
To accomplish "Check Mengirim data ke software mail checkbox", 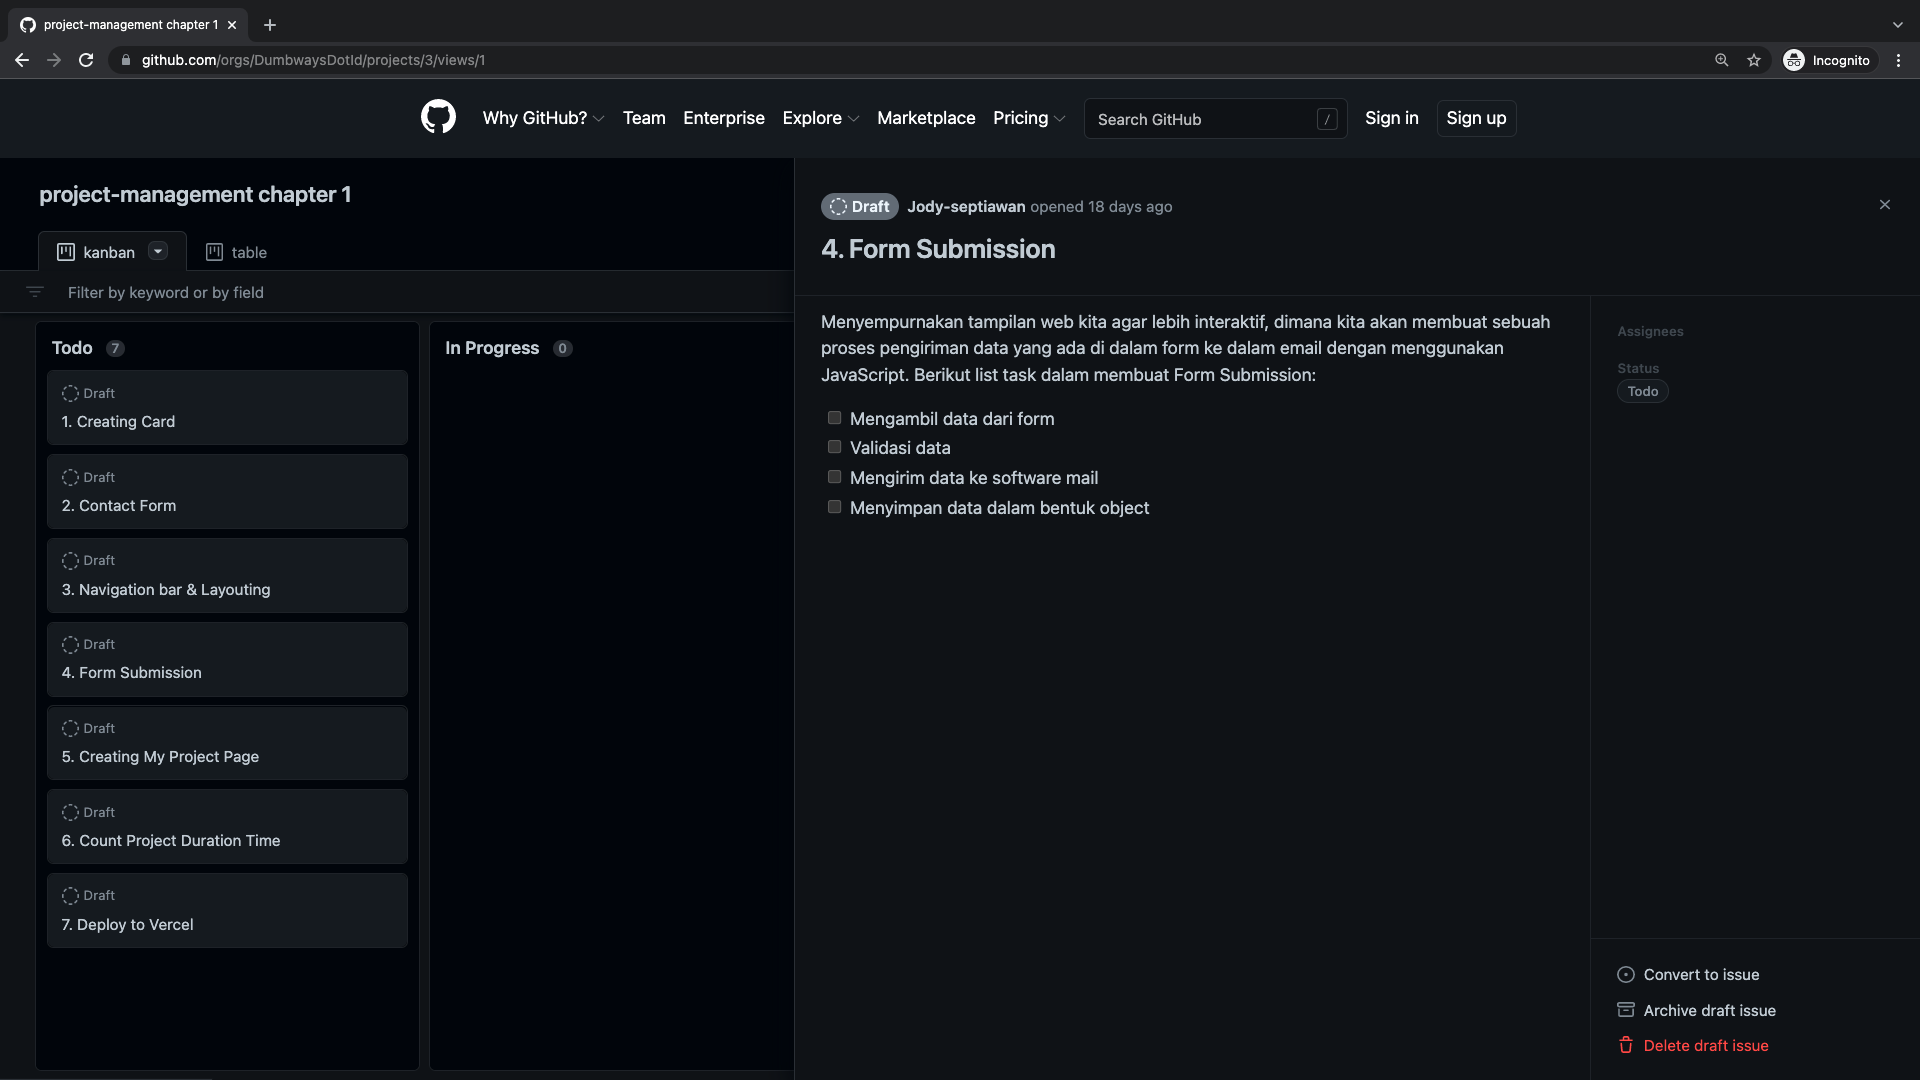I will click(x=834, y=477).
